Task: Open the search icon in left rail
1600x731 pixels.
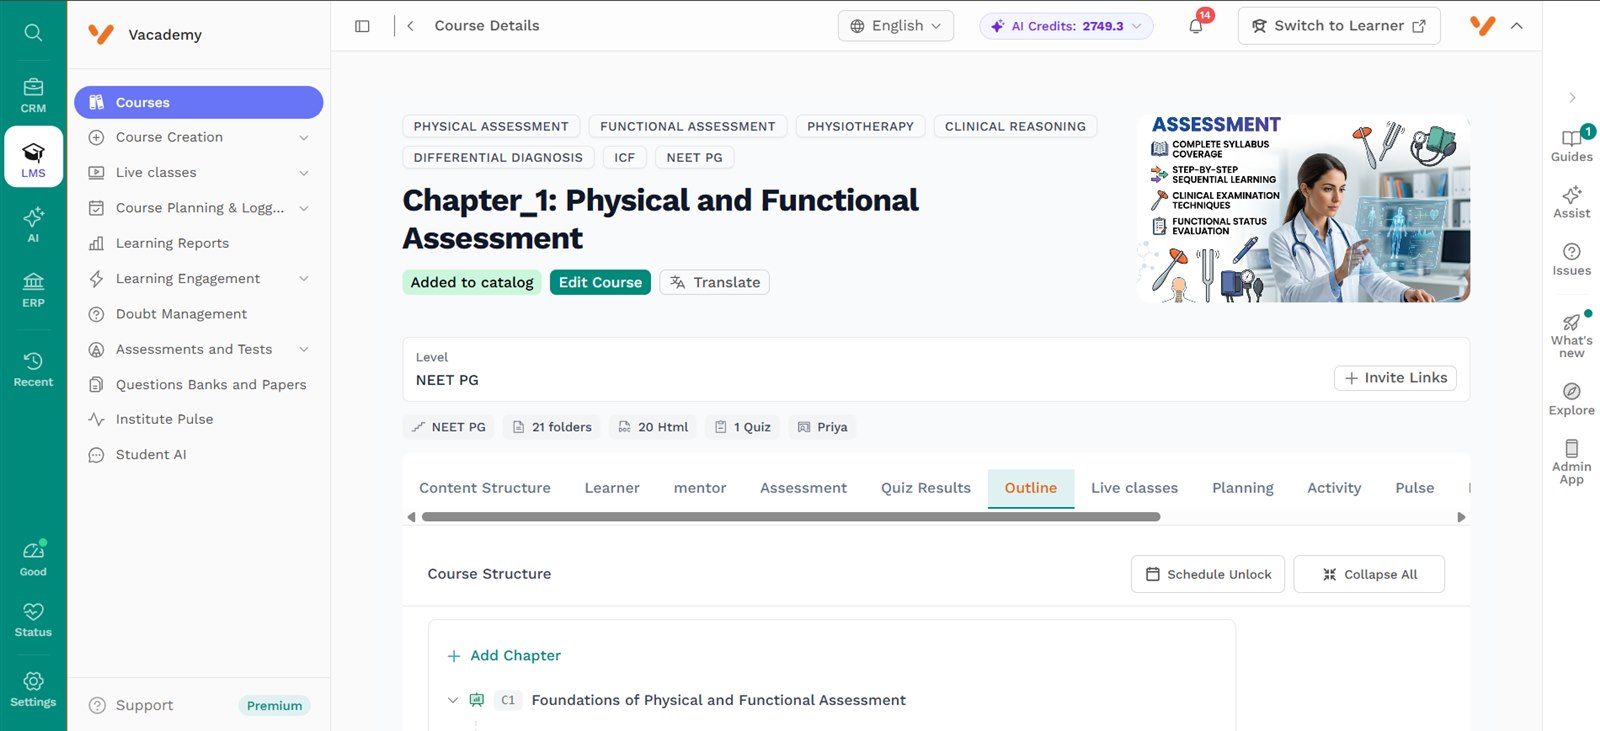Action: click(x=33, y=32)
